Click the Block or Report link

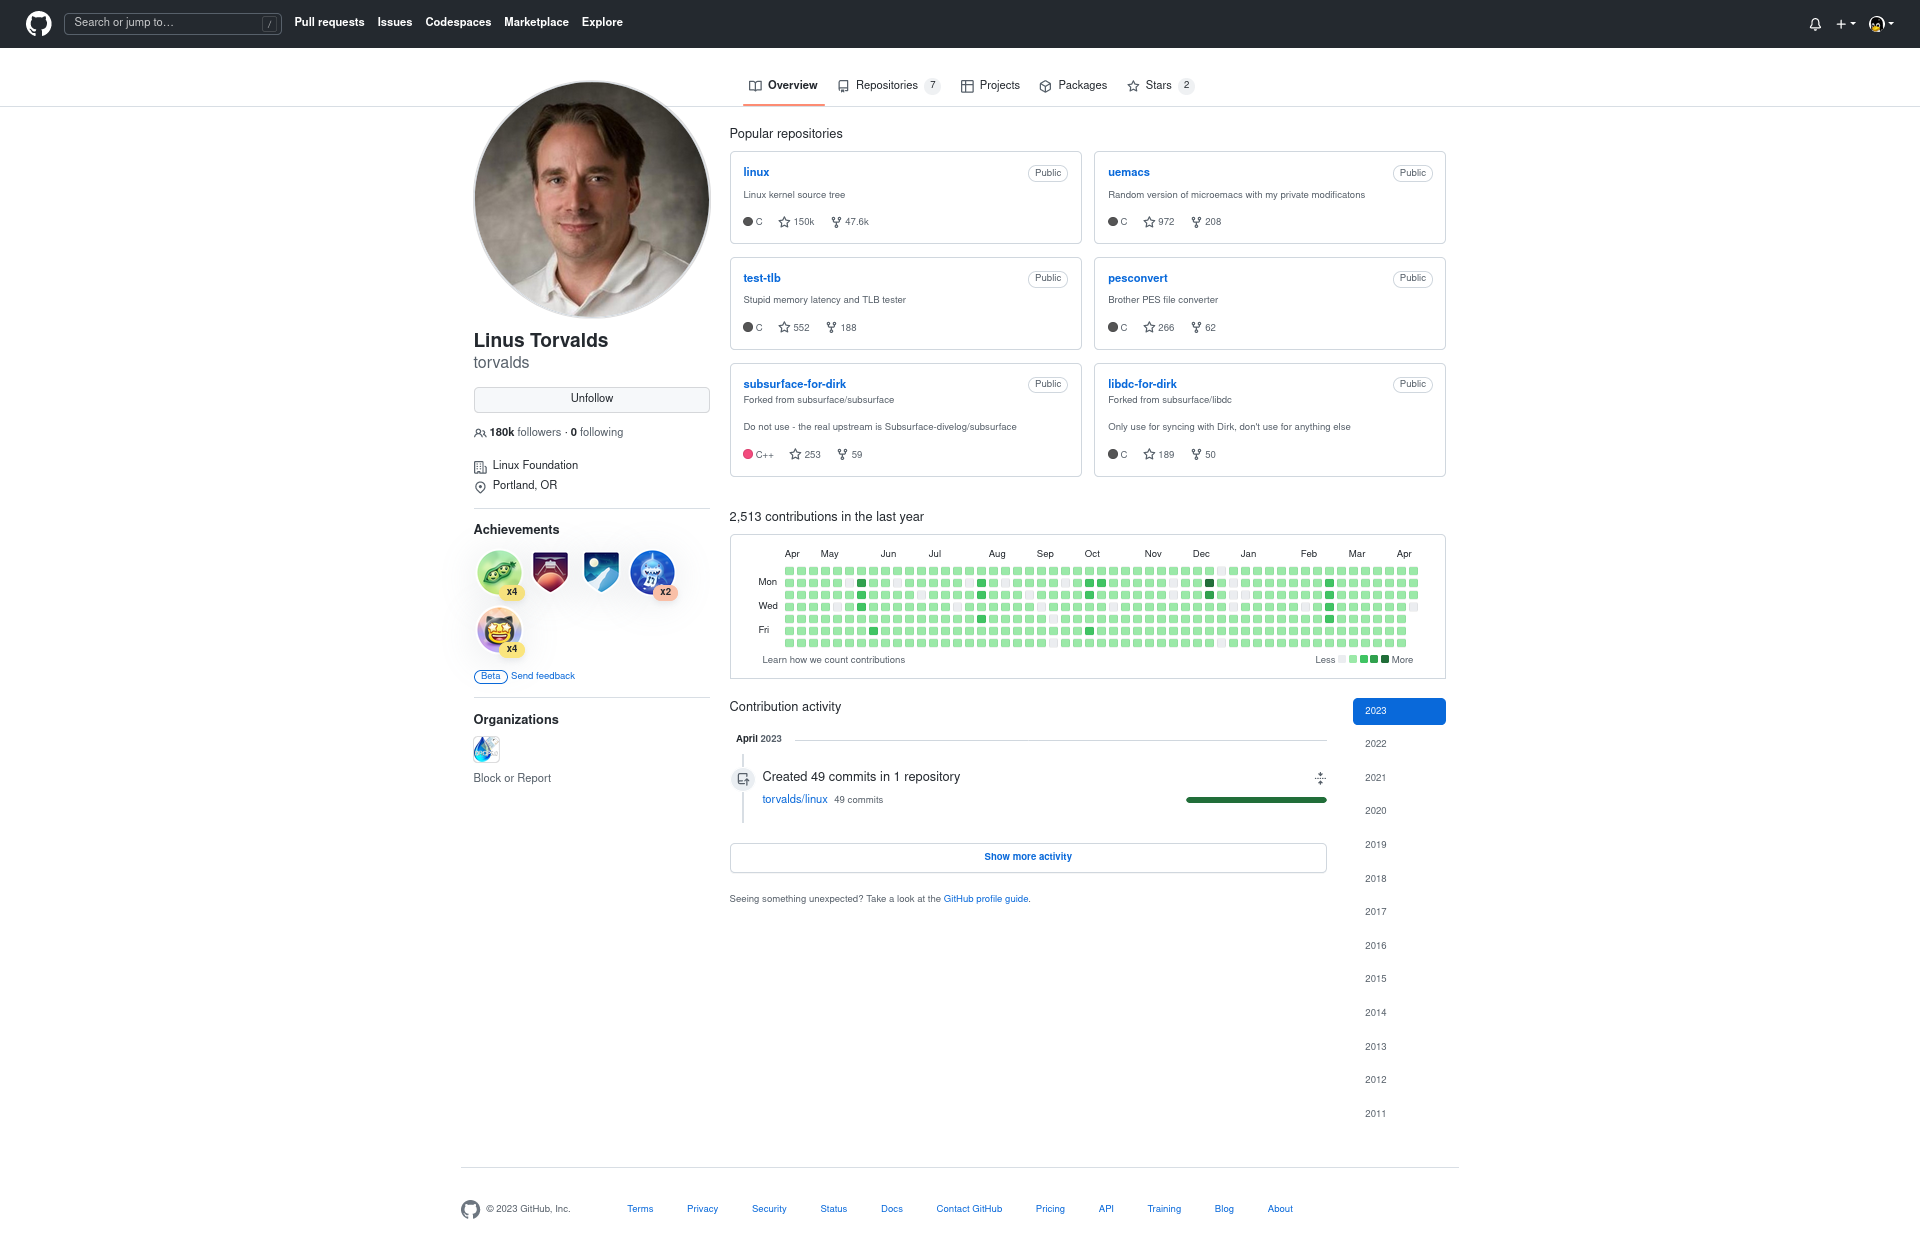512,779
